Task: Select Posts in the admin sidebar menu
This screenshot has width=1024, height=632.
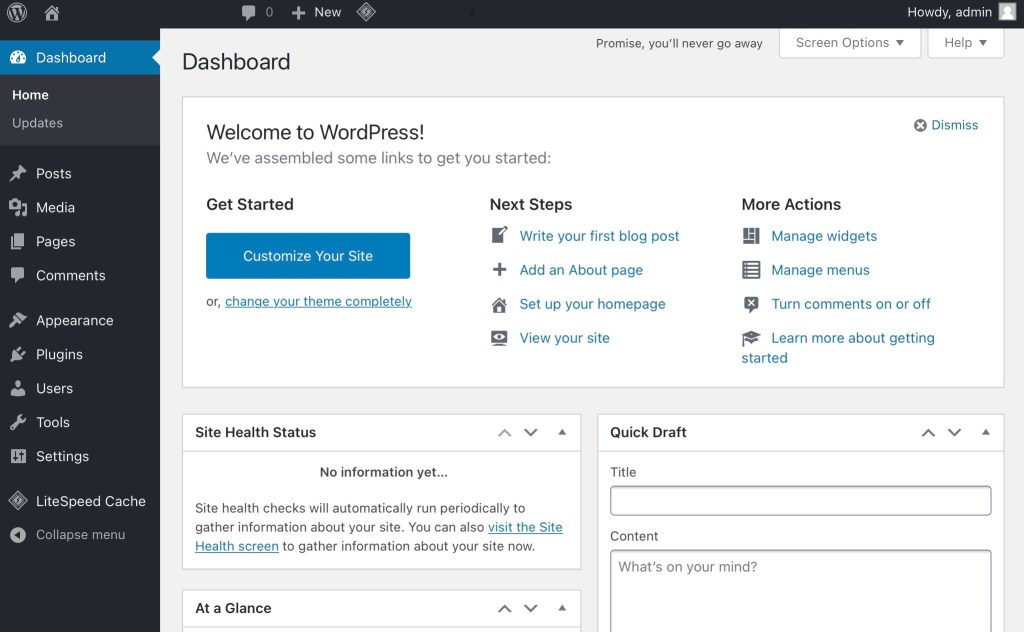Action: [x=55, y=173]
